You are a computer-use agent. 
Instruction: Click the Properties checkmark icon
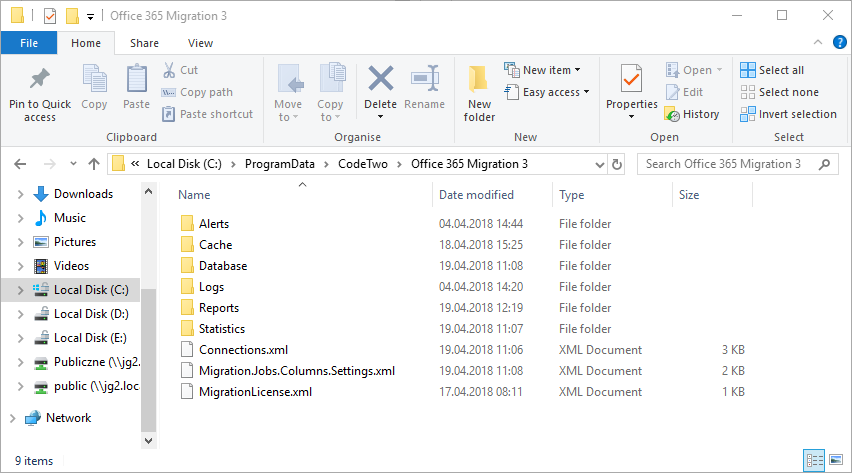(x=631, y=79)
